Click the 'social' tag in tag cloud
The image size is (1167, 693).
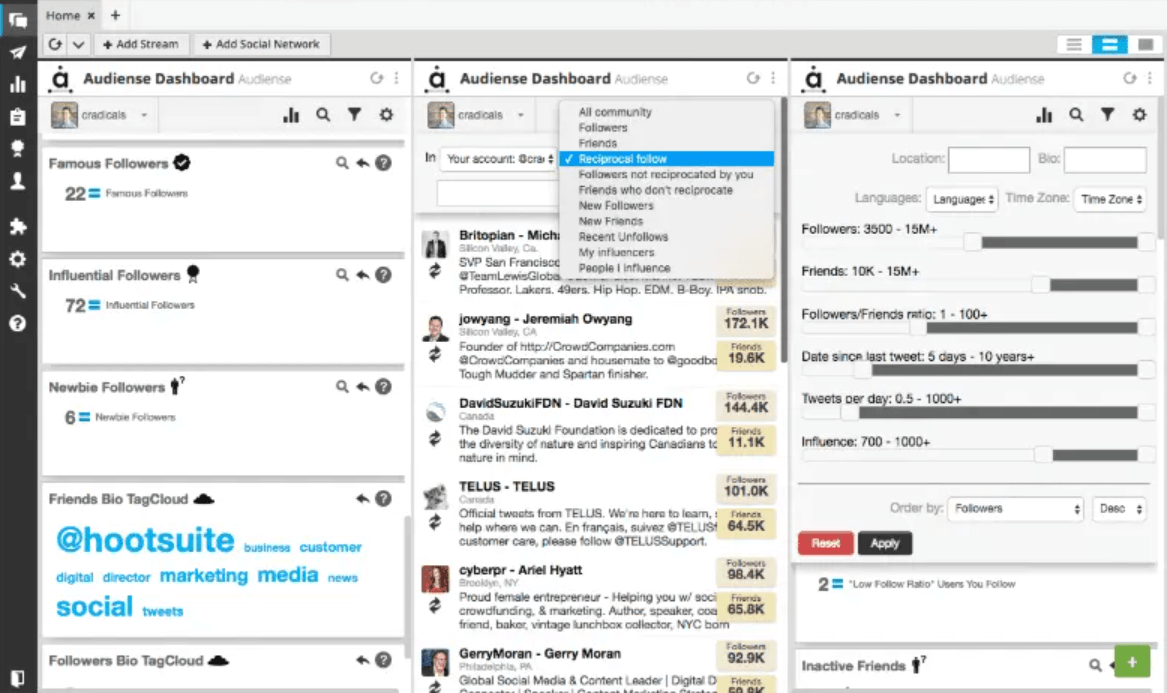click(95, 607)
